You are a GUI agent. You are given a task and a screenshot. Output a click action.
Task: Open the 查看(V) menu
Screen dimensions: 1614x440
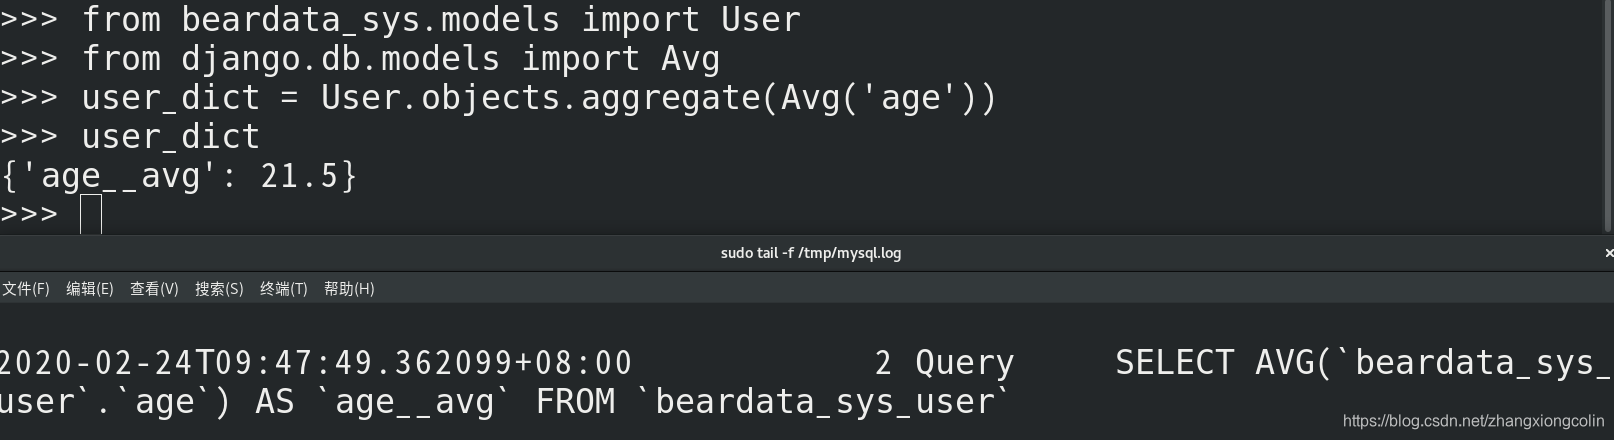[154, 289]
